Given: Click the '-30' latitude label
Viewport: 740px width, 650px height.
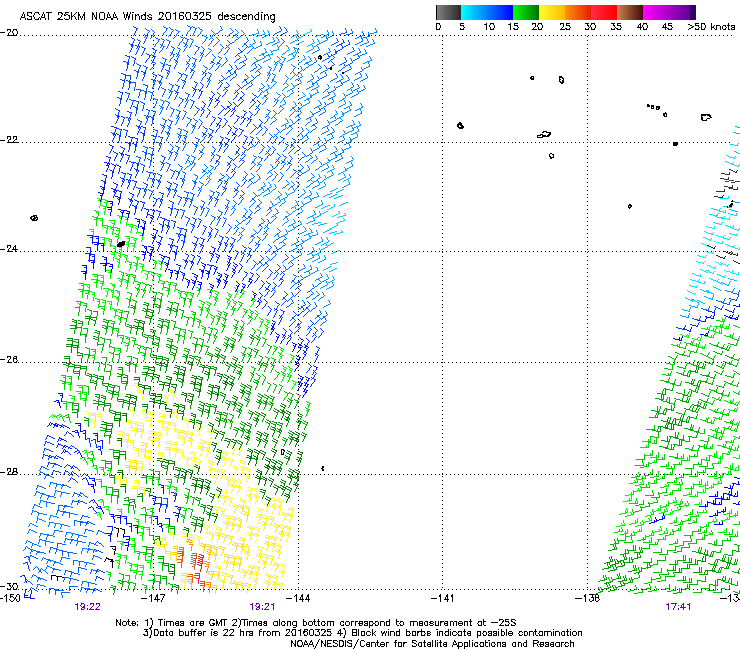Looking at the screenshot, I should [9, 586].
